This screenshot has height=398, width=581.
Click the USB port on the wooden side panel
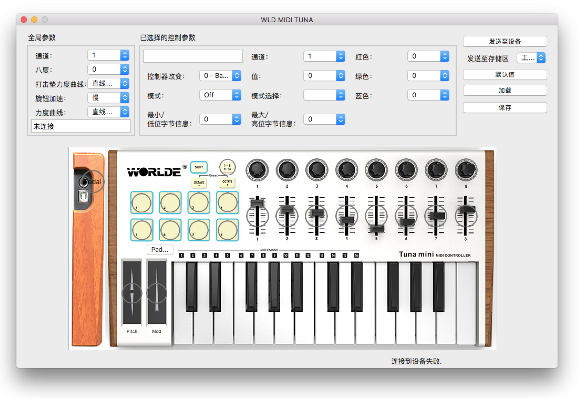84,196
